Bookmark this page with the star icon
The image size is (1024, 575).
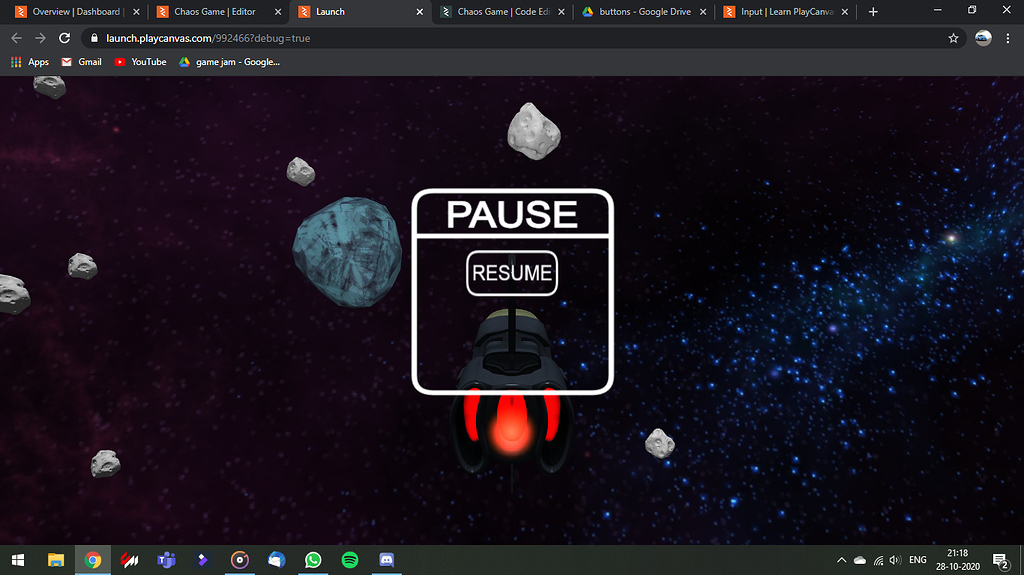[953, 38]
